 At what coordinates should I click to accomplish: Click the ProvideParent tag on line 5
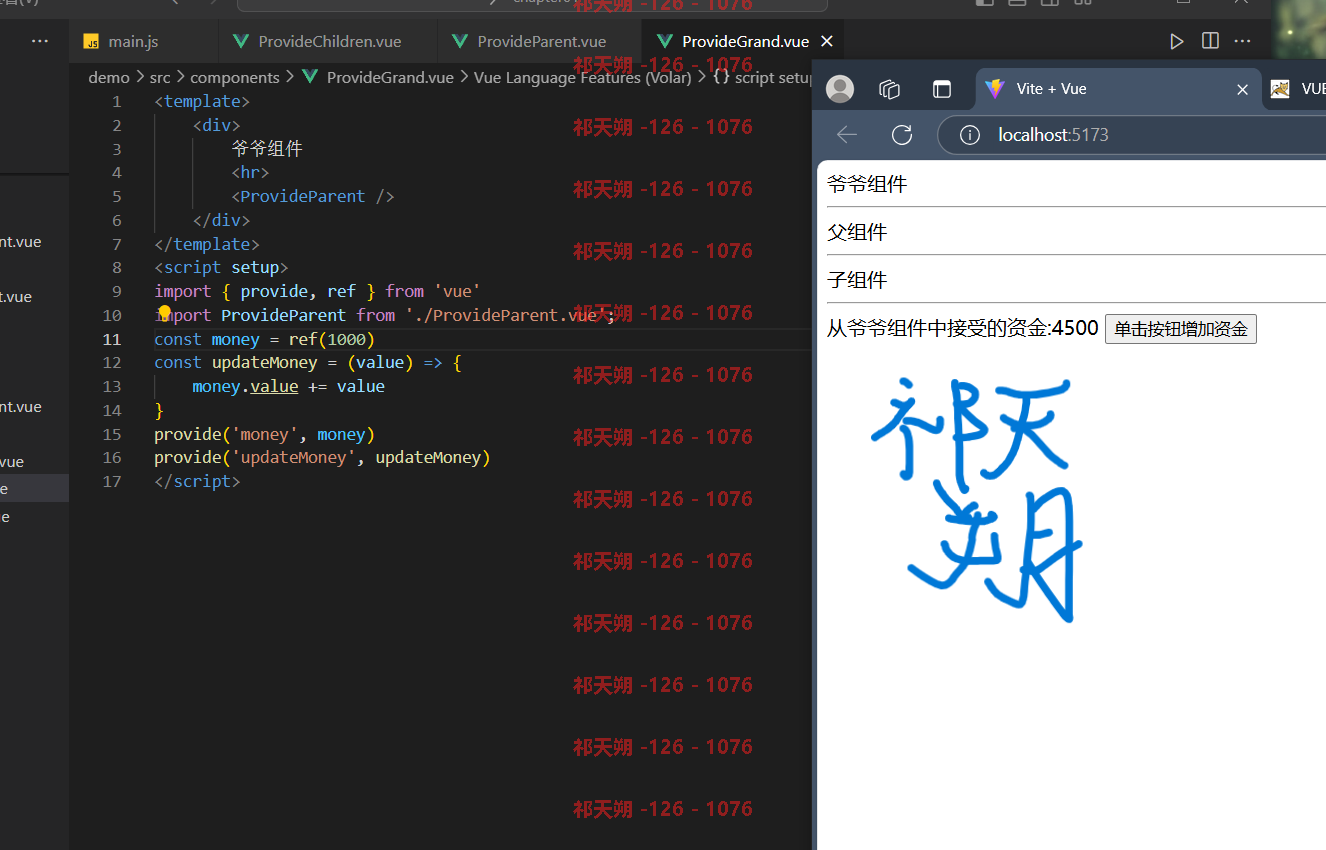(x=303, y=196)
